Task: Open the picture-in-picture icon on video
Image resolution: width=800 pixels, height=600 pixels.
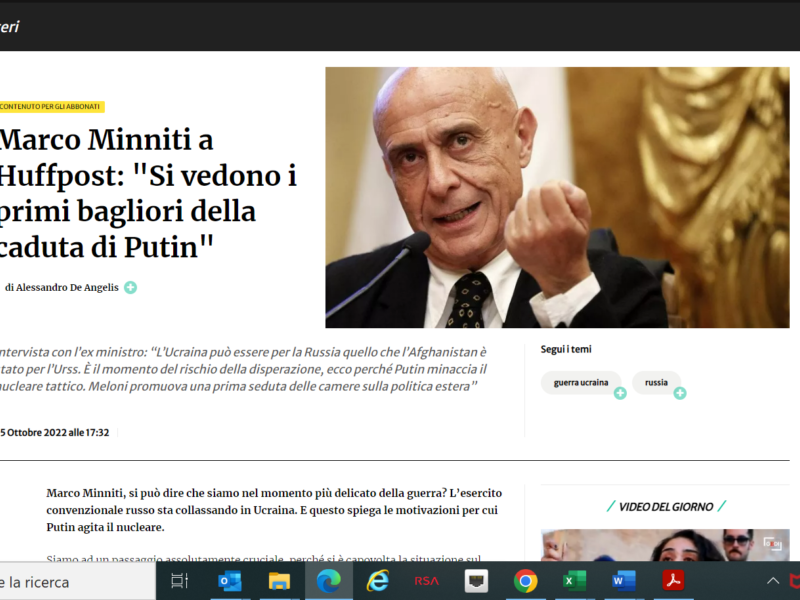Action: coord(772,544)
